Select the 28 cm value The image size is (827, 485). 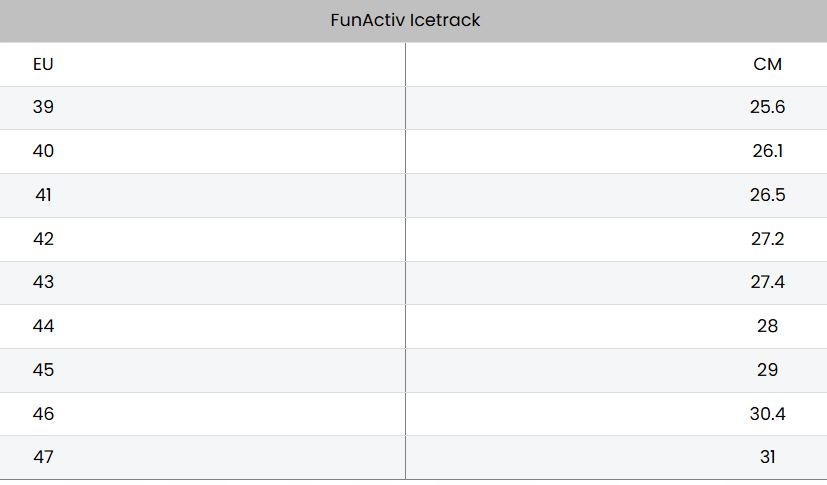click(x=767, y=326)
